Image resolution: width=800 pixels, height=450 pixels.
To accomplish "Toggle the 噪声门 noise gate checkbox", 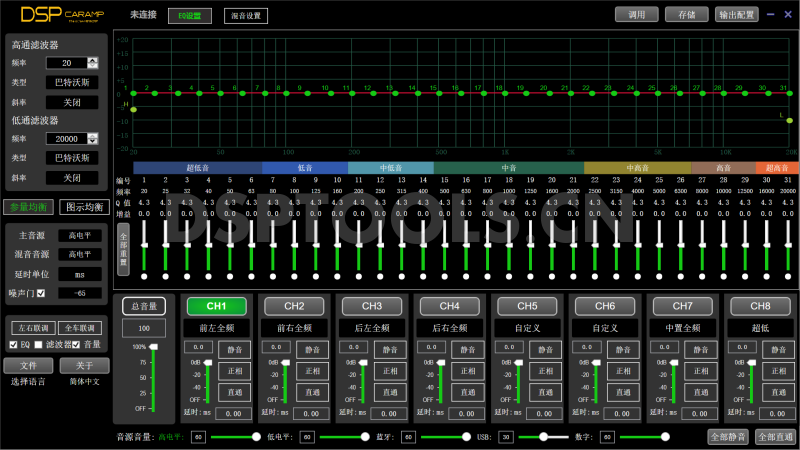I will click(x=41, y=293).
